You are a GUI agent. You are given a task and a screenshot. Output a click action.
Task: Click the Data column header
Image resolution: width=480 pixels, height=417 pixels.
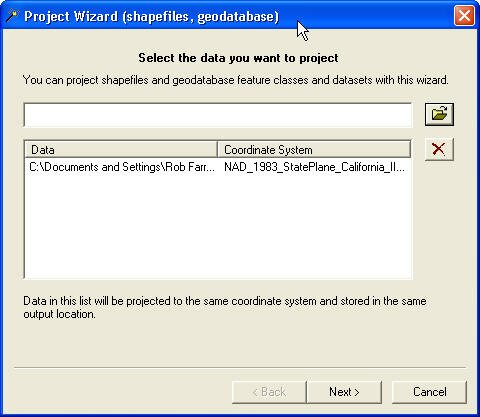click(x=121, y=149)
